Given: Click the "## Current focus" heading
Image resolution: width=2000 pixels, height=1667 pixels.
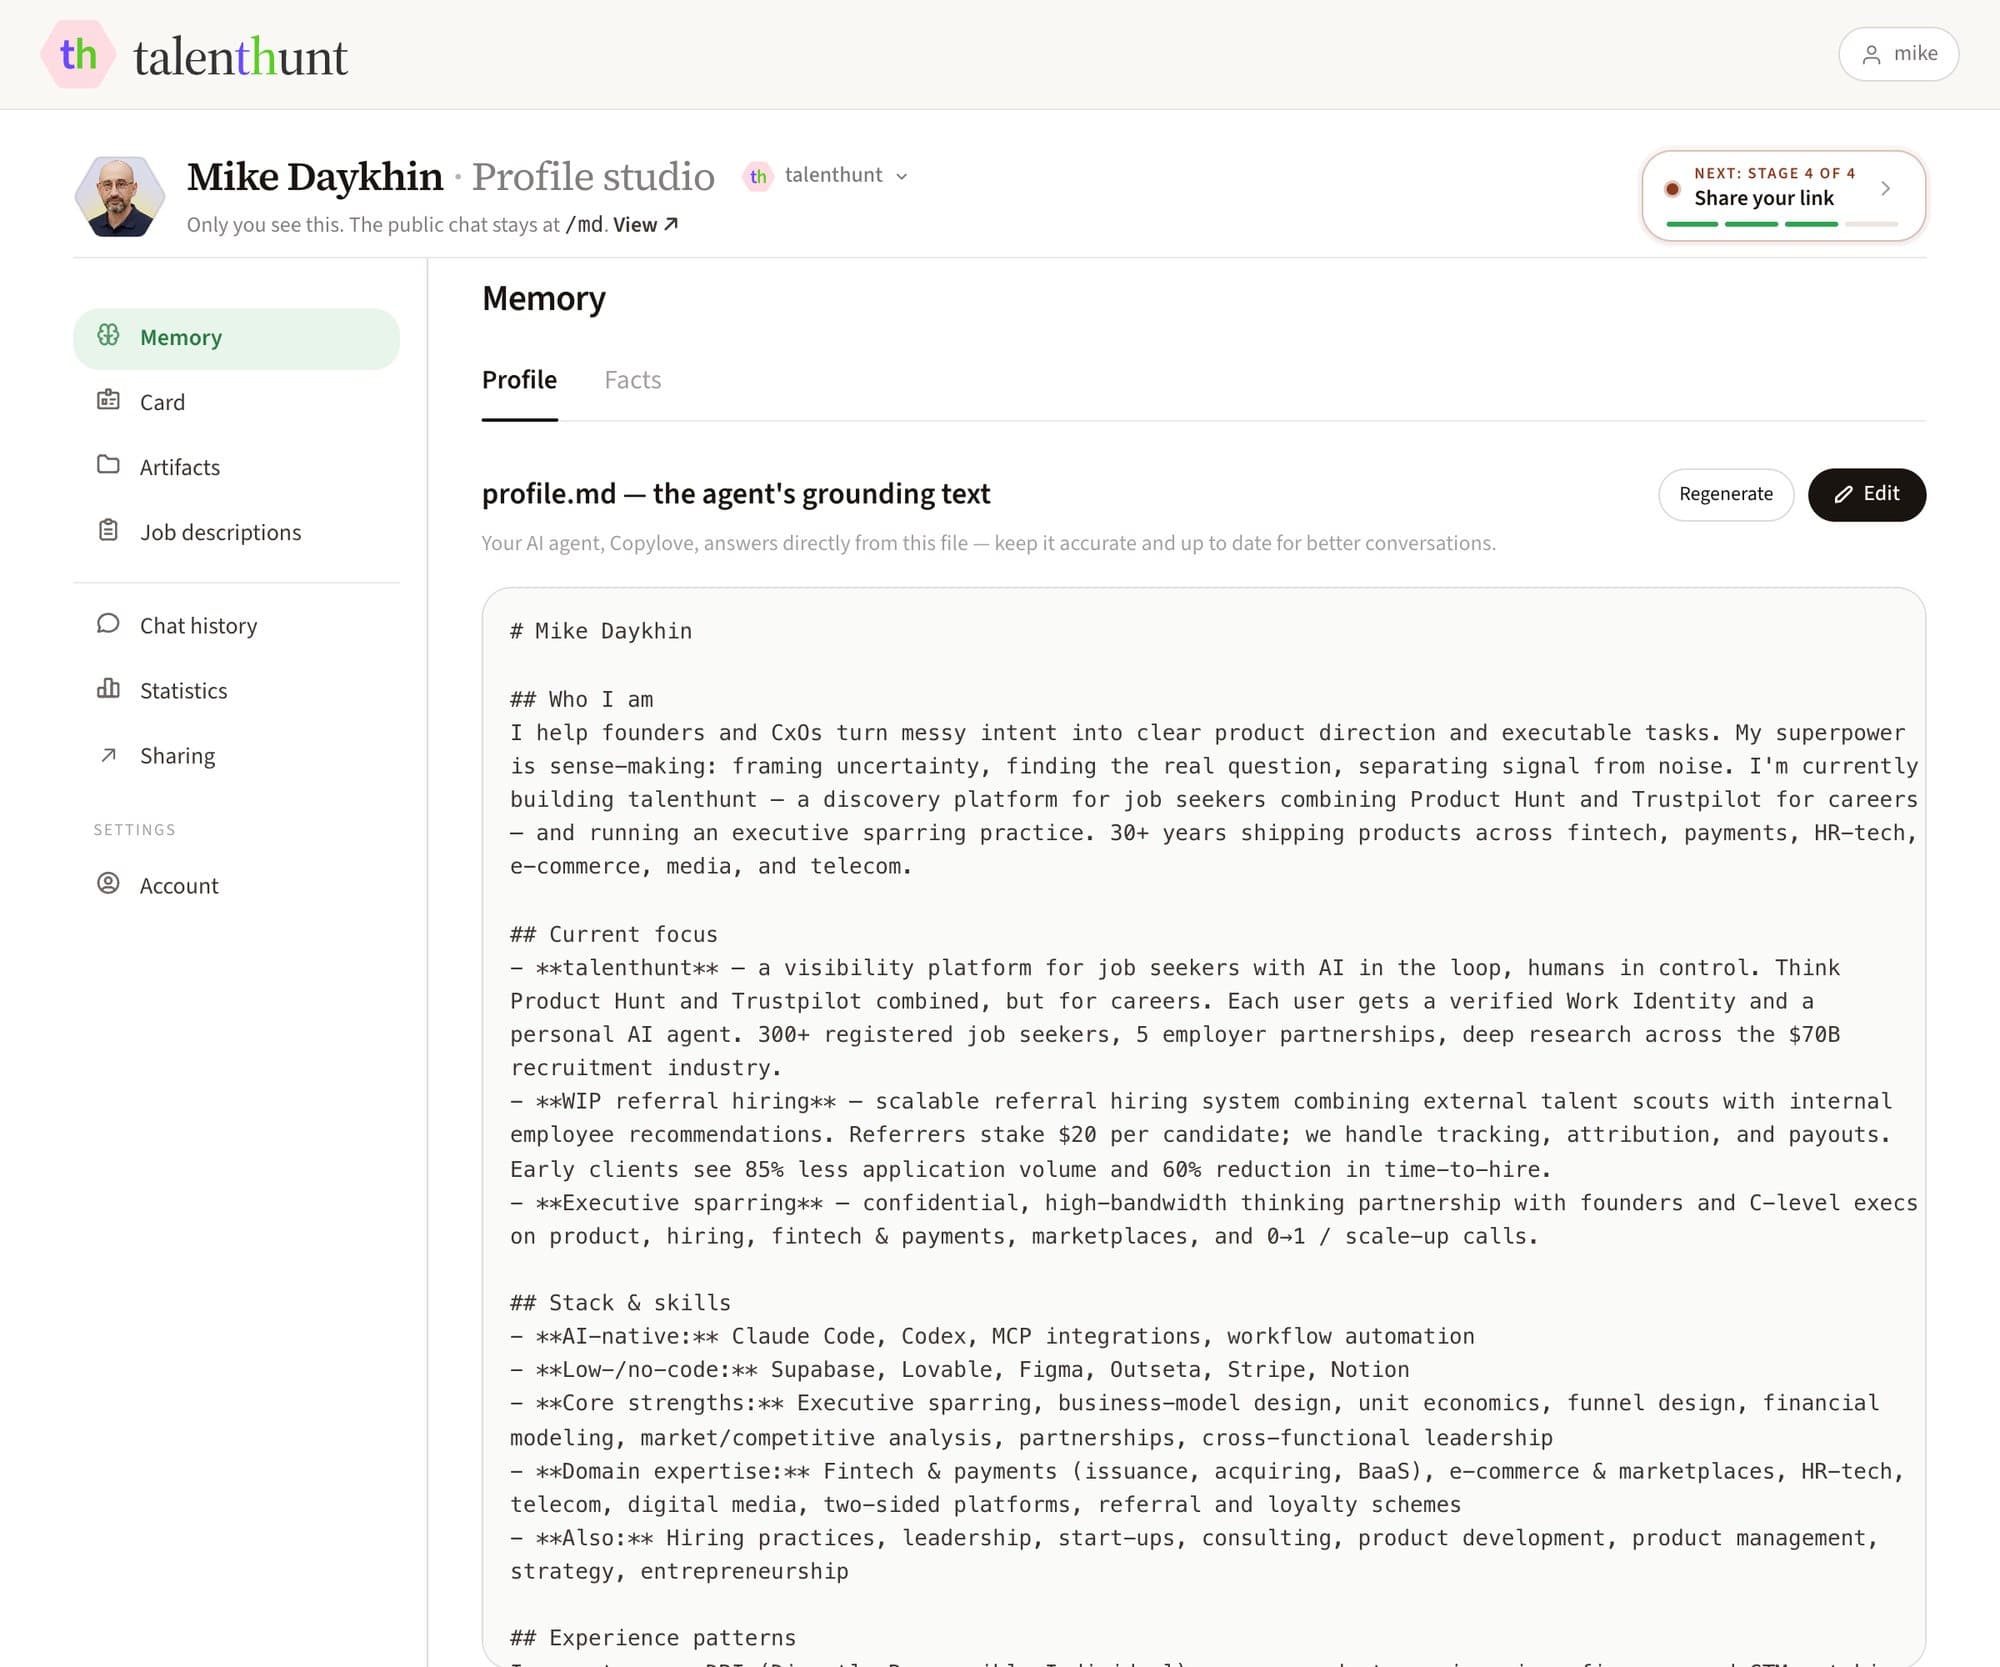Looking at the screenshot, I should click(614, 935).
